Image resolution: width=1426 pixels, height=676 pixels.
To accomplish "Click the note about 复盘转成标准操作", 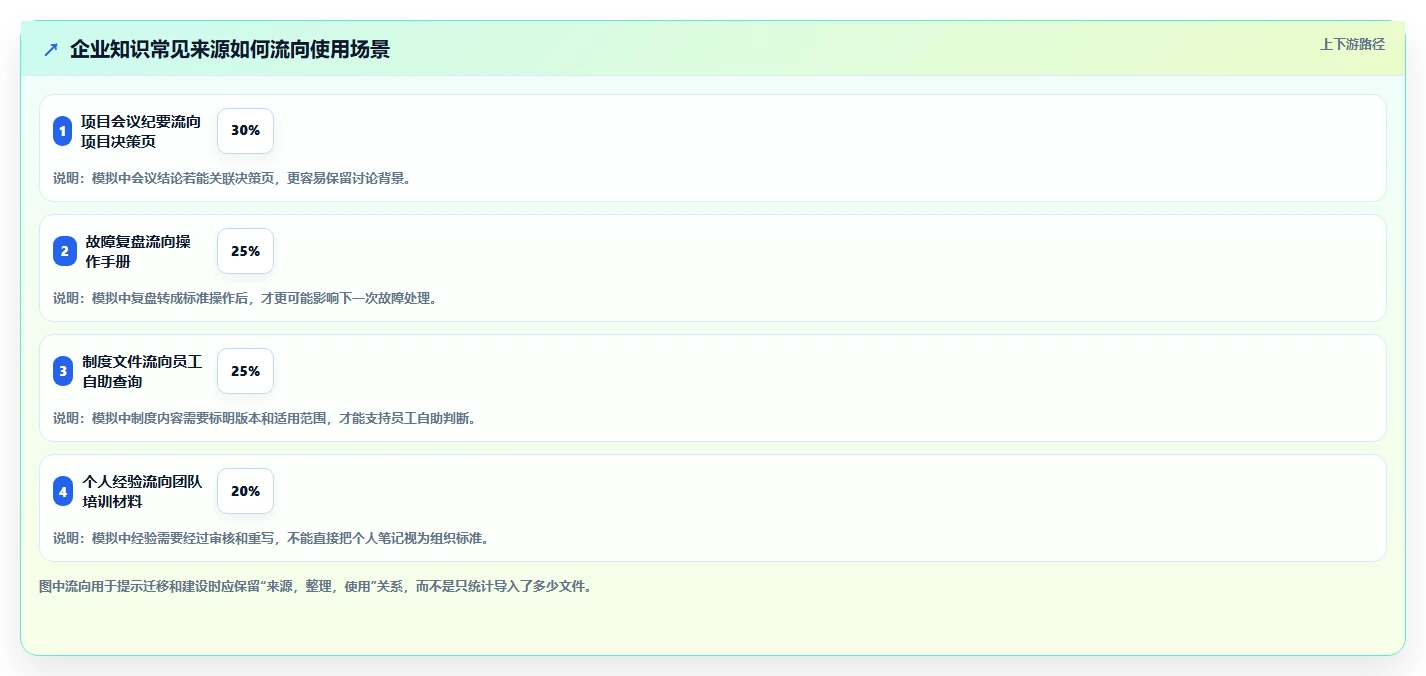I will click(245, 298).
